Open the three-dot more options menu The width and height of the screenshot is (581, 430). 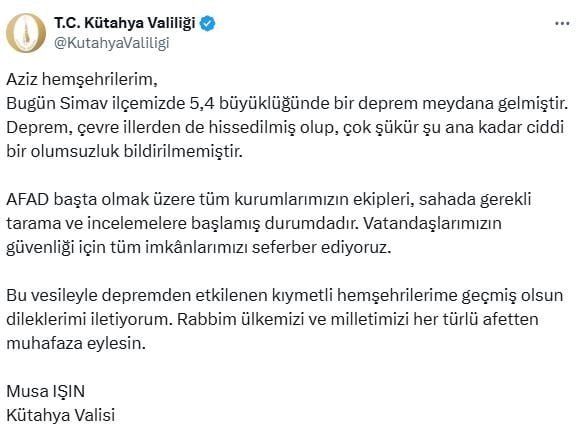coord(562,24)
